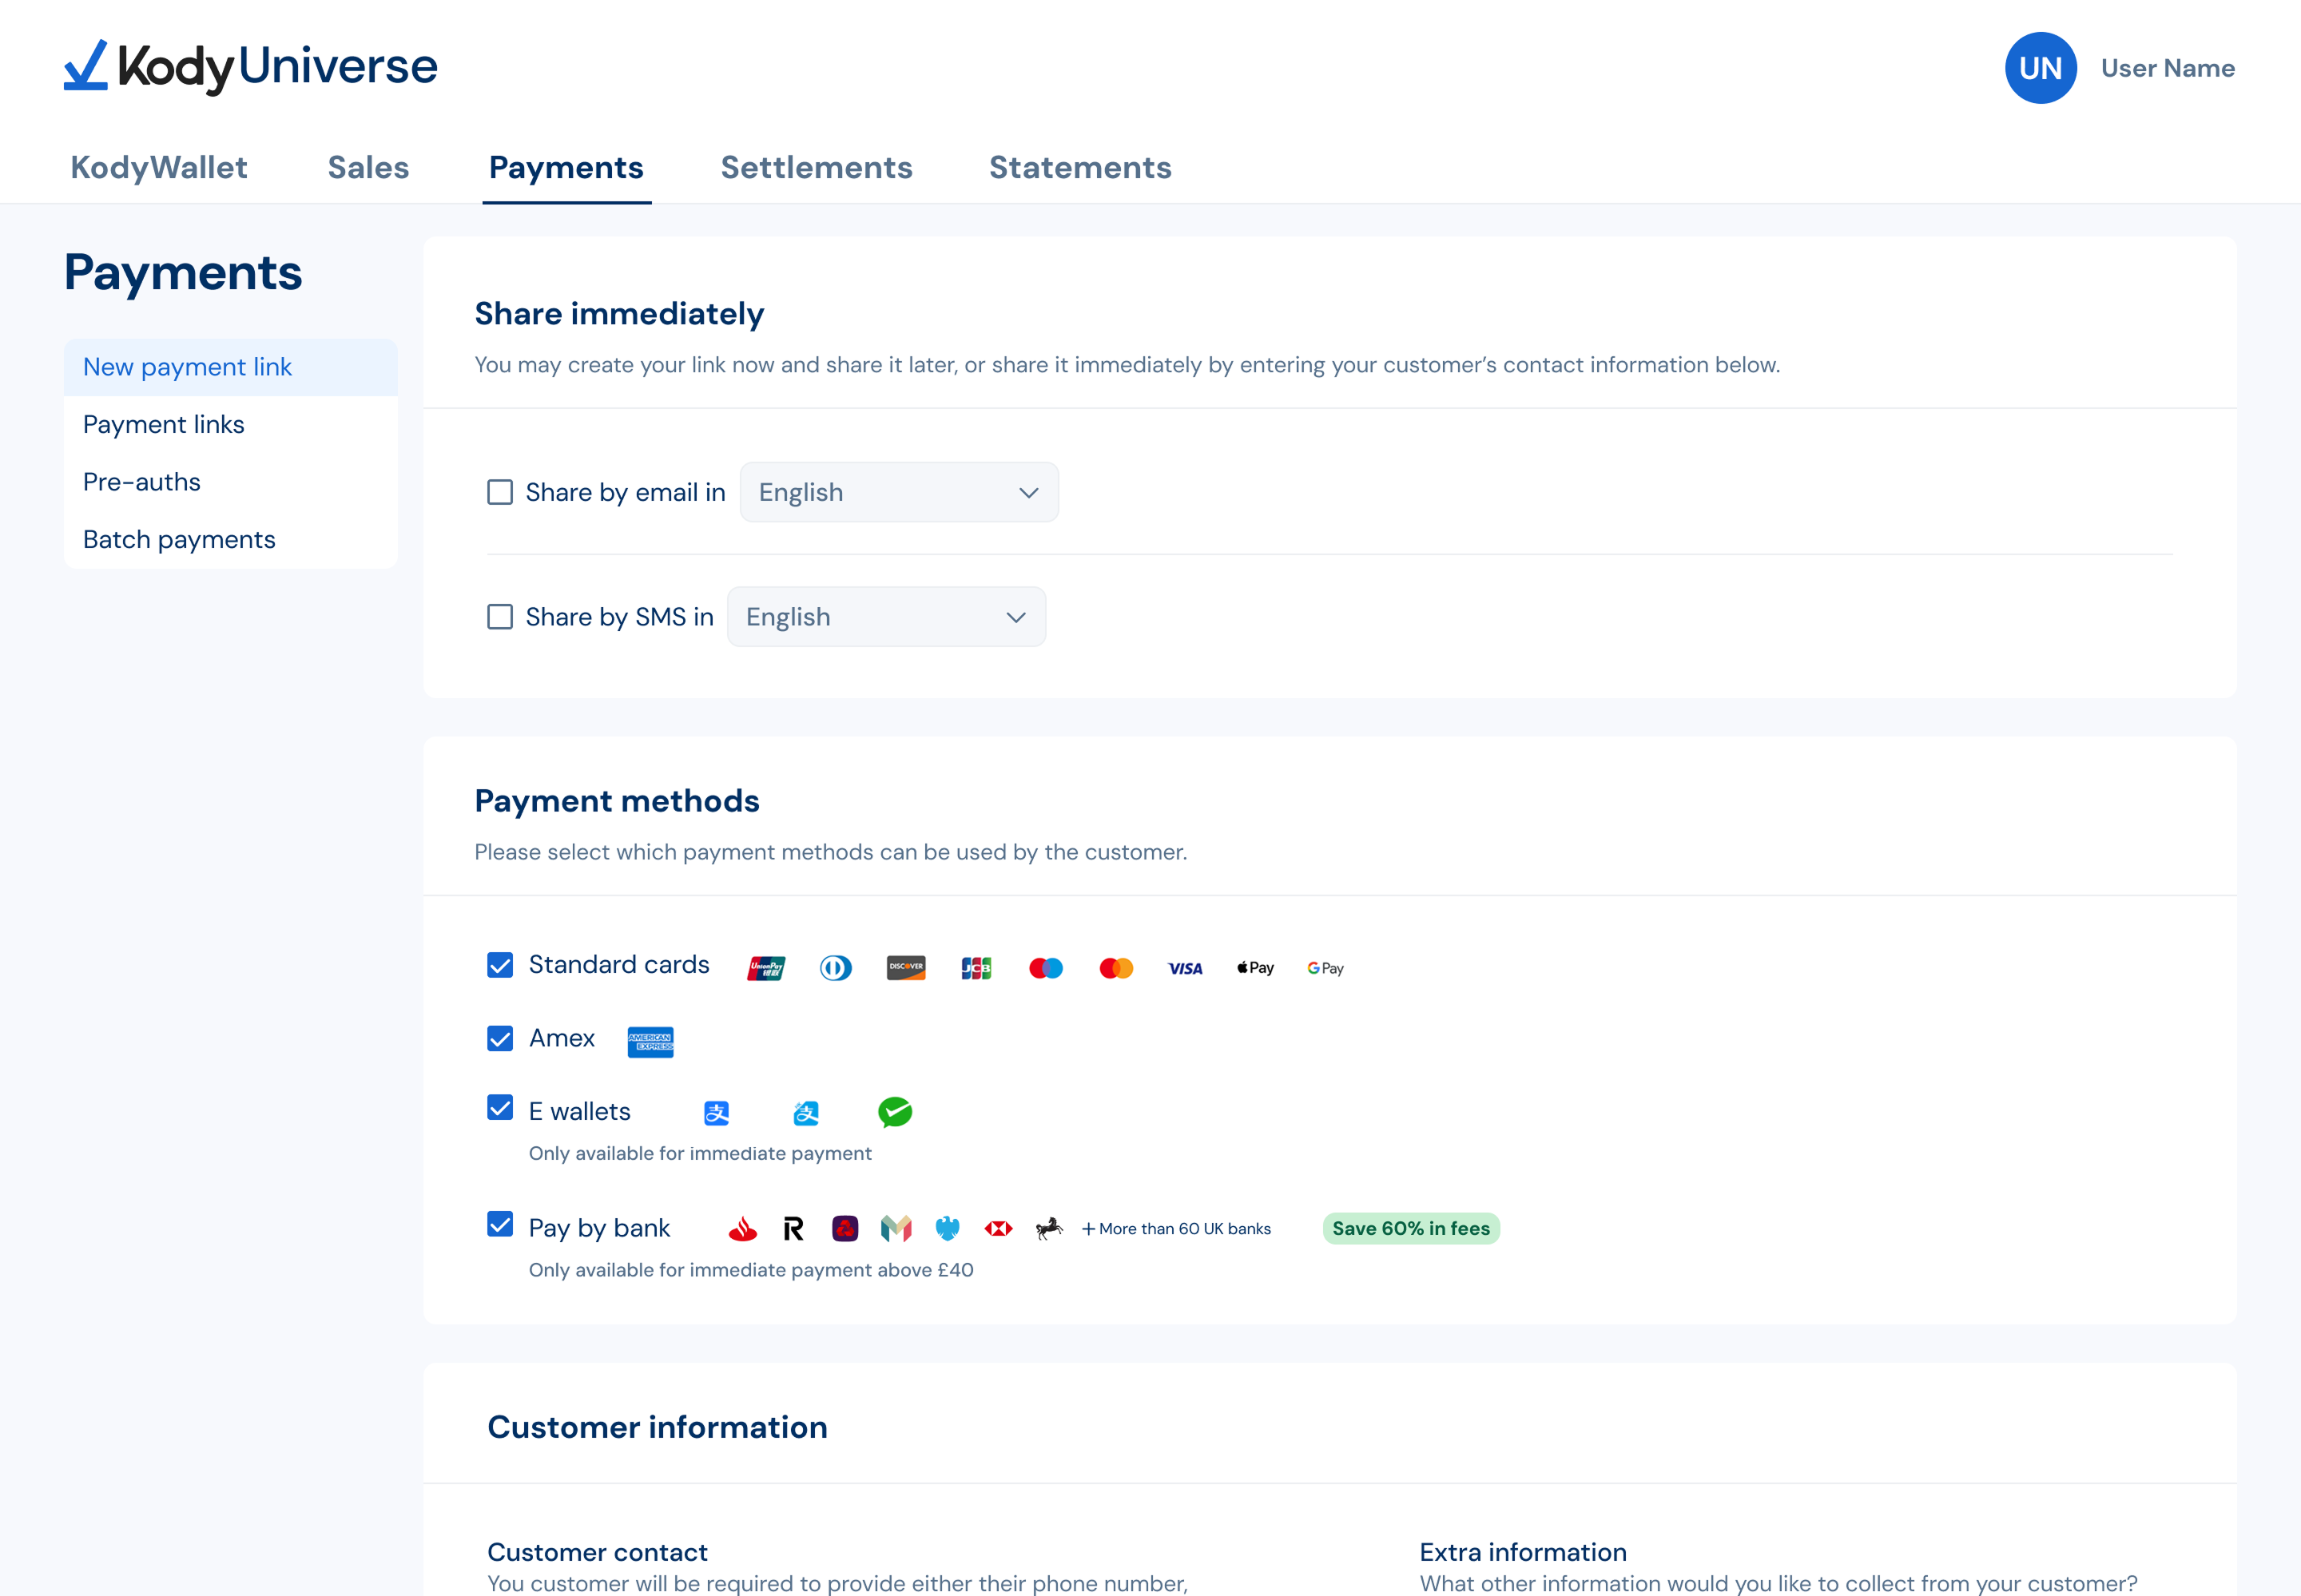This screenshot has height=1596, width=2301.
Task: Click the green WeChat Pay icon
Action: pyautogui.click(x=895, y=1112)
